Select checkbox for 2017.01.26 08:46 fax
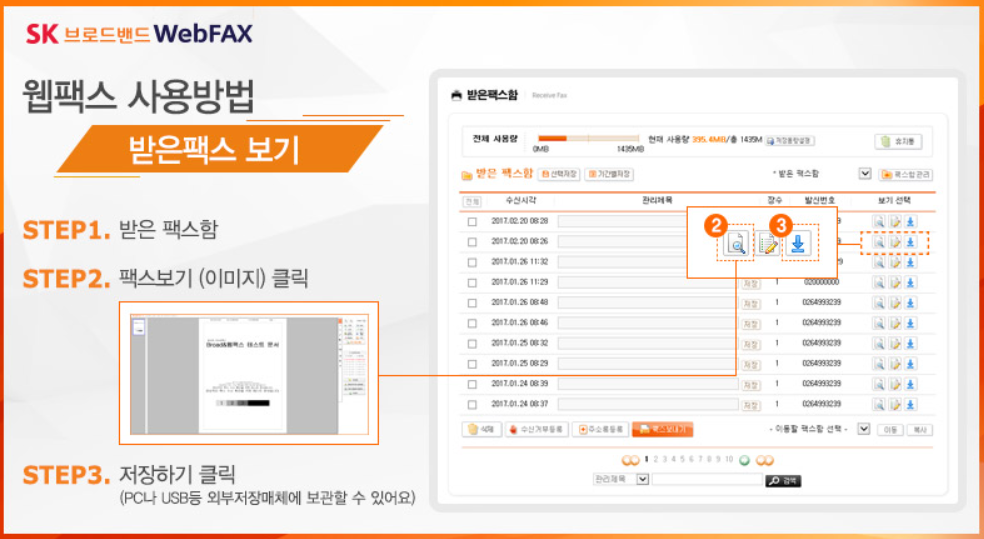Image resolution: width=984 pixels, height=539 pixels. pyautogui.click(x=472, y=323)
